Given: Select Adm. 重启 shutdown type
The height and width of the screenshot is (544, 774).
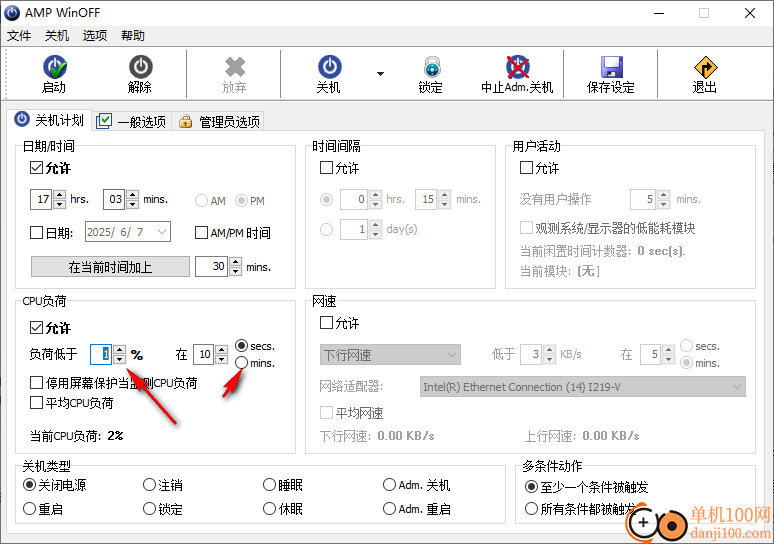Looking at the screenshot, I should (389, 508).
